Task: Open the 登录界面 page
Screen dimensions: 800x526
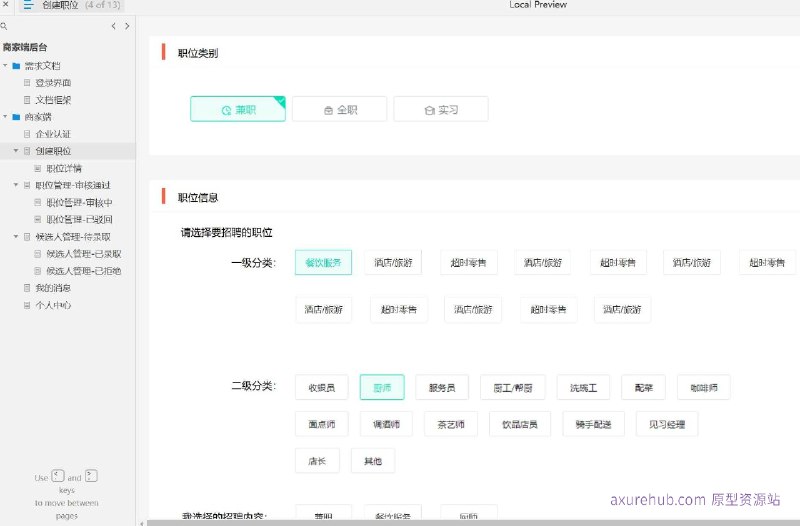Action: pyautogui.click(x=53, y=83)
